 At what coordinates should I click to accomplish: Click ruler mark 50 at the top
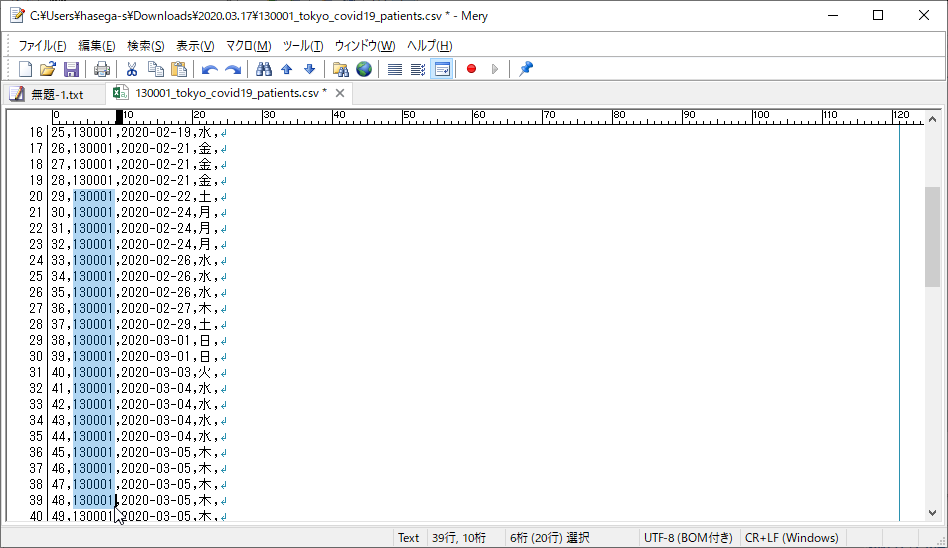coord(409,115)
